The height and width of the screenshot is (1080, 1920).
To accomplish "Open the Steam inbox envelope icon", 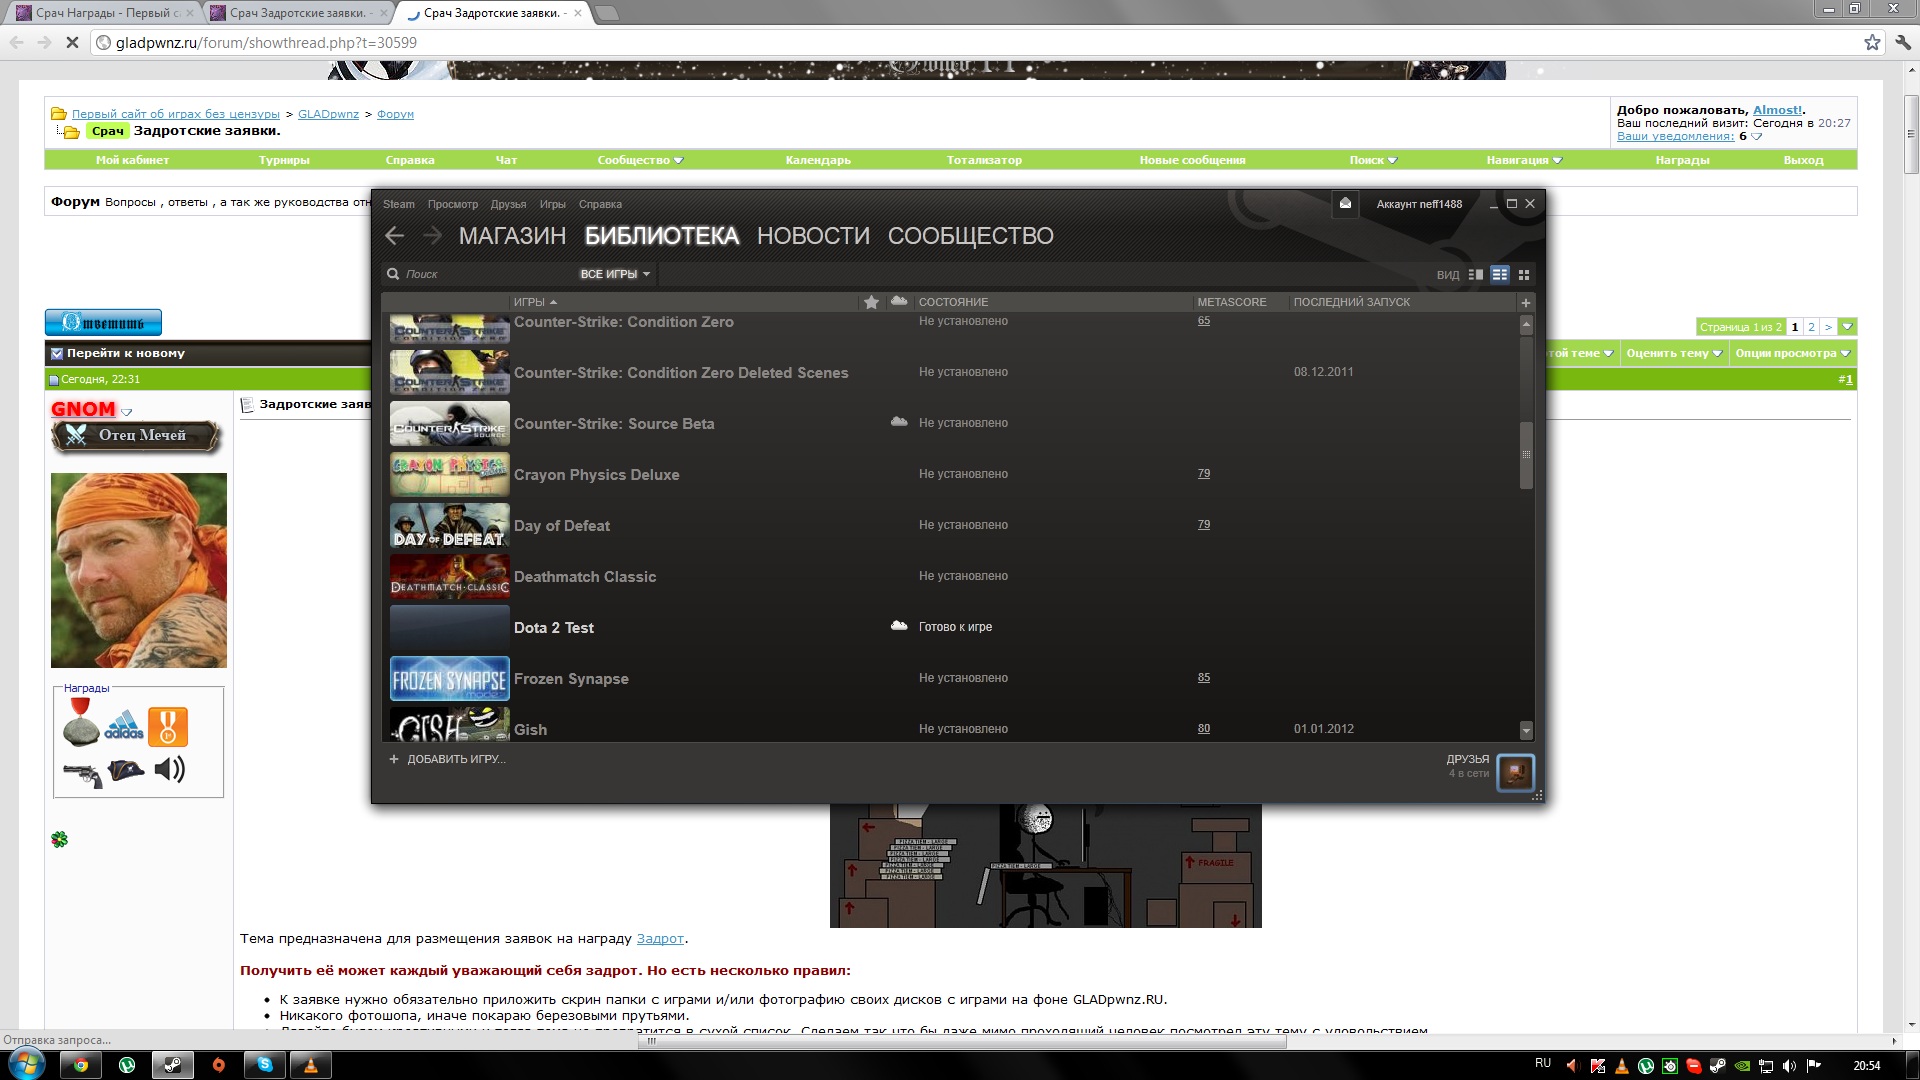I will pos(1345,203).
